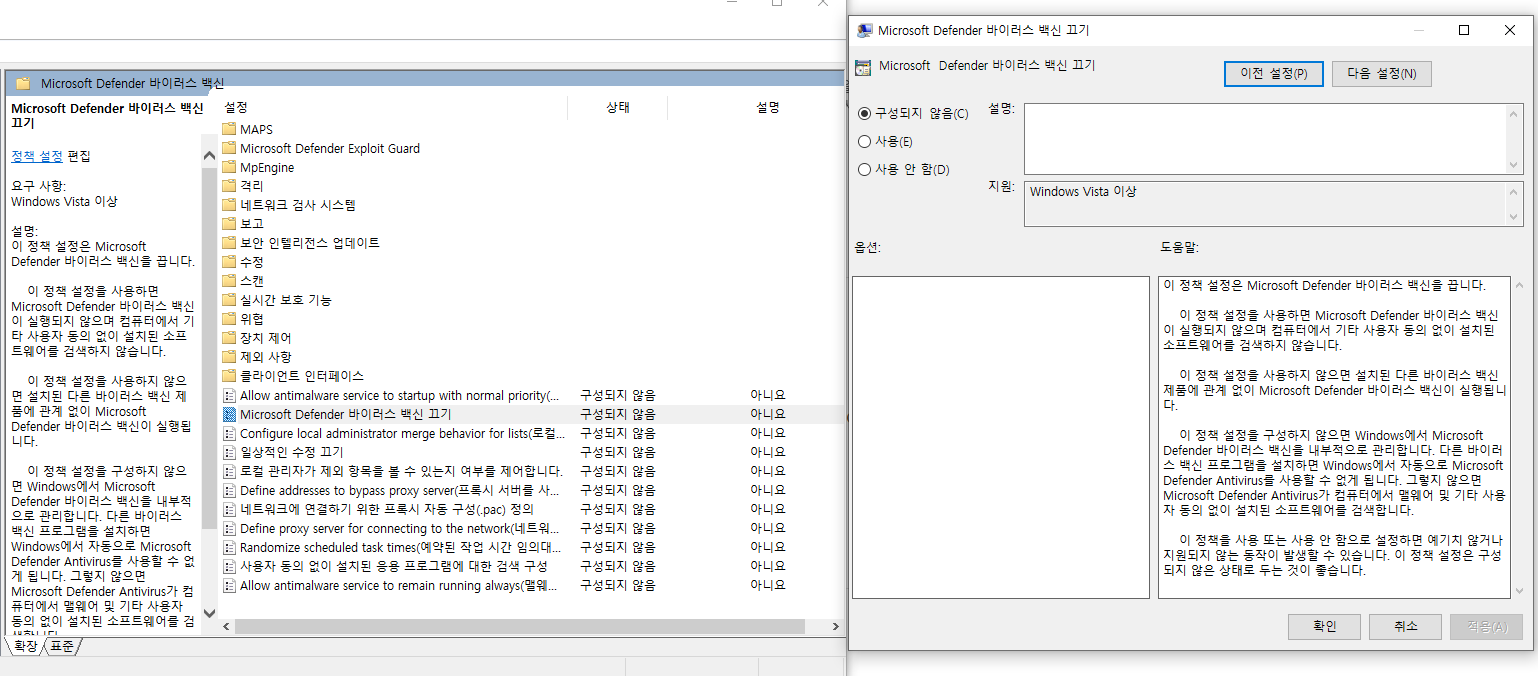This screenshot has height=676, width=1538.
Task: Open the 정책 설정 link
Action: (x=37, y=156)
